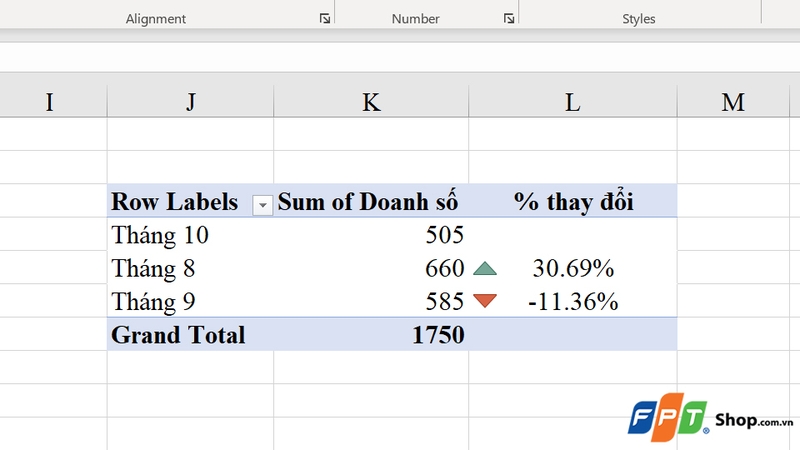Click the green up arrow icon
The height and width of the screenshot is (450, 800).
point(484,268)
